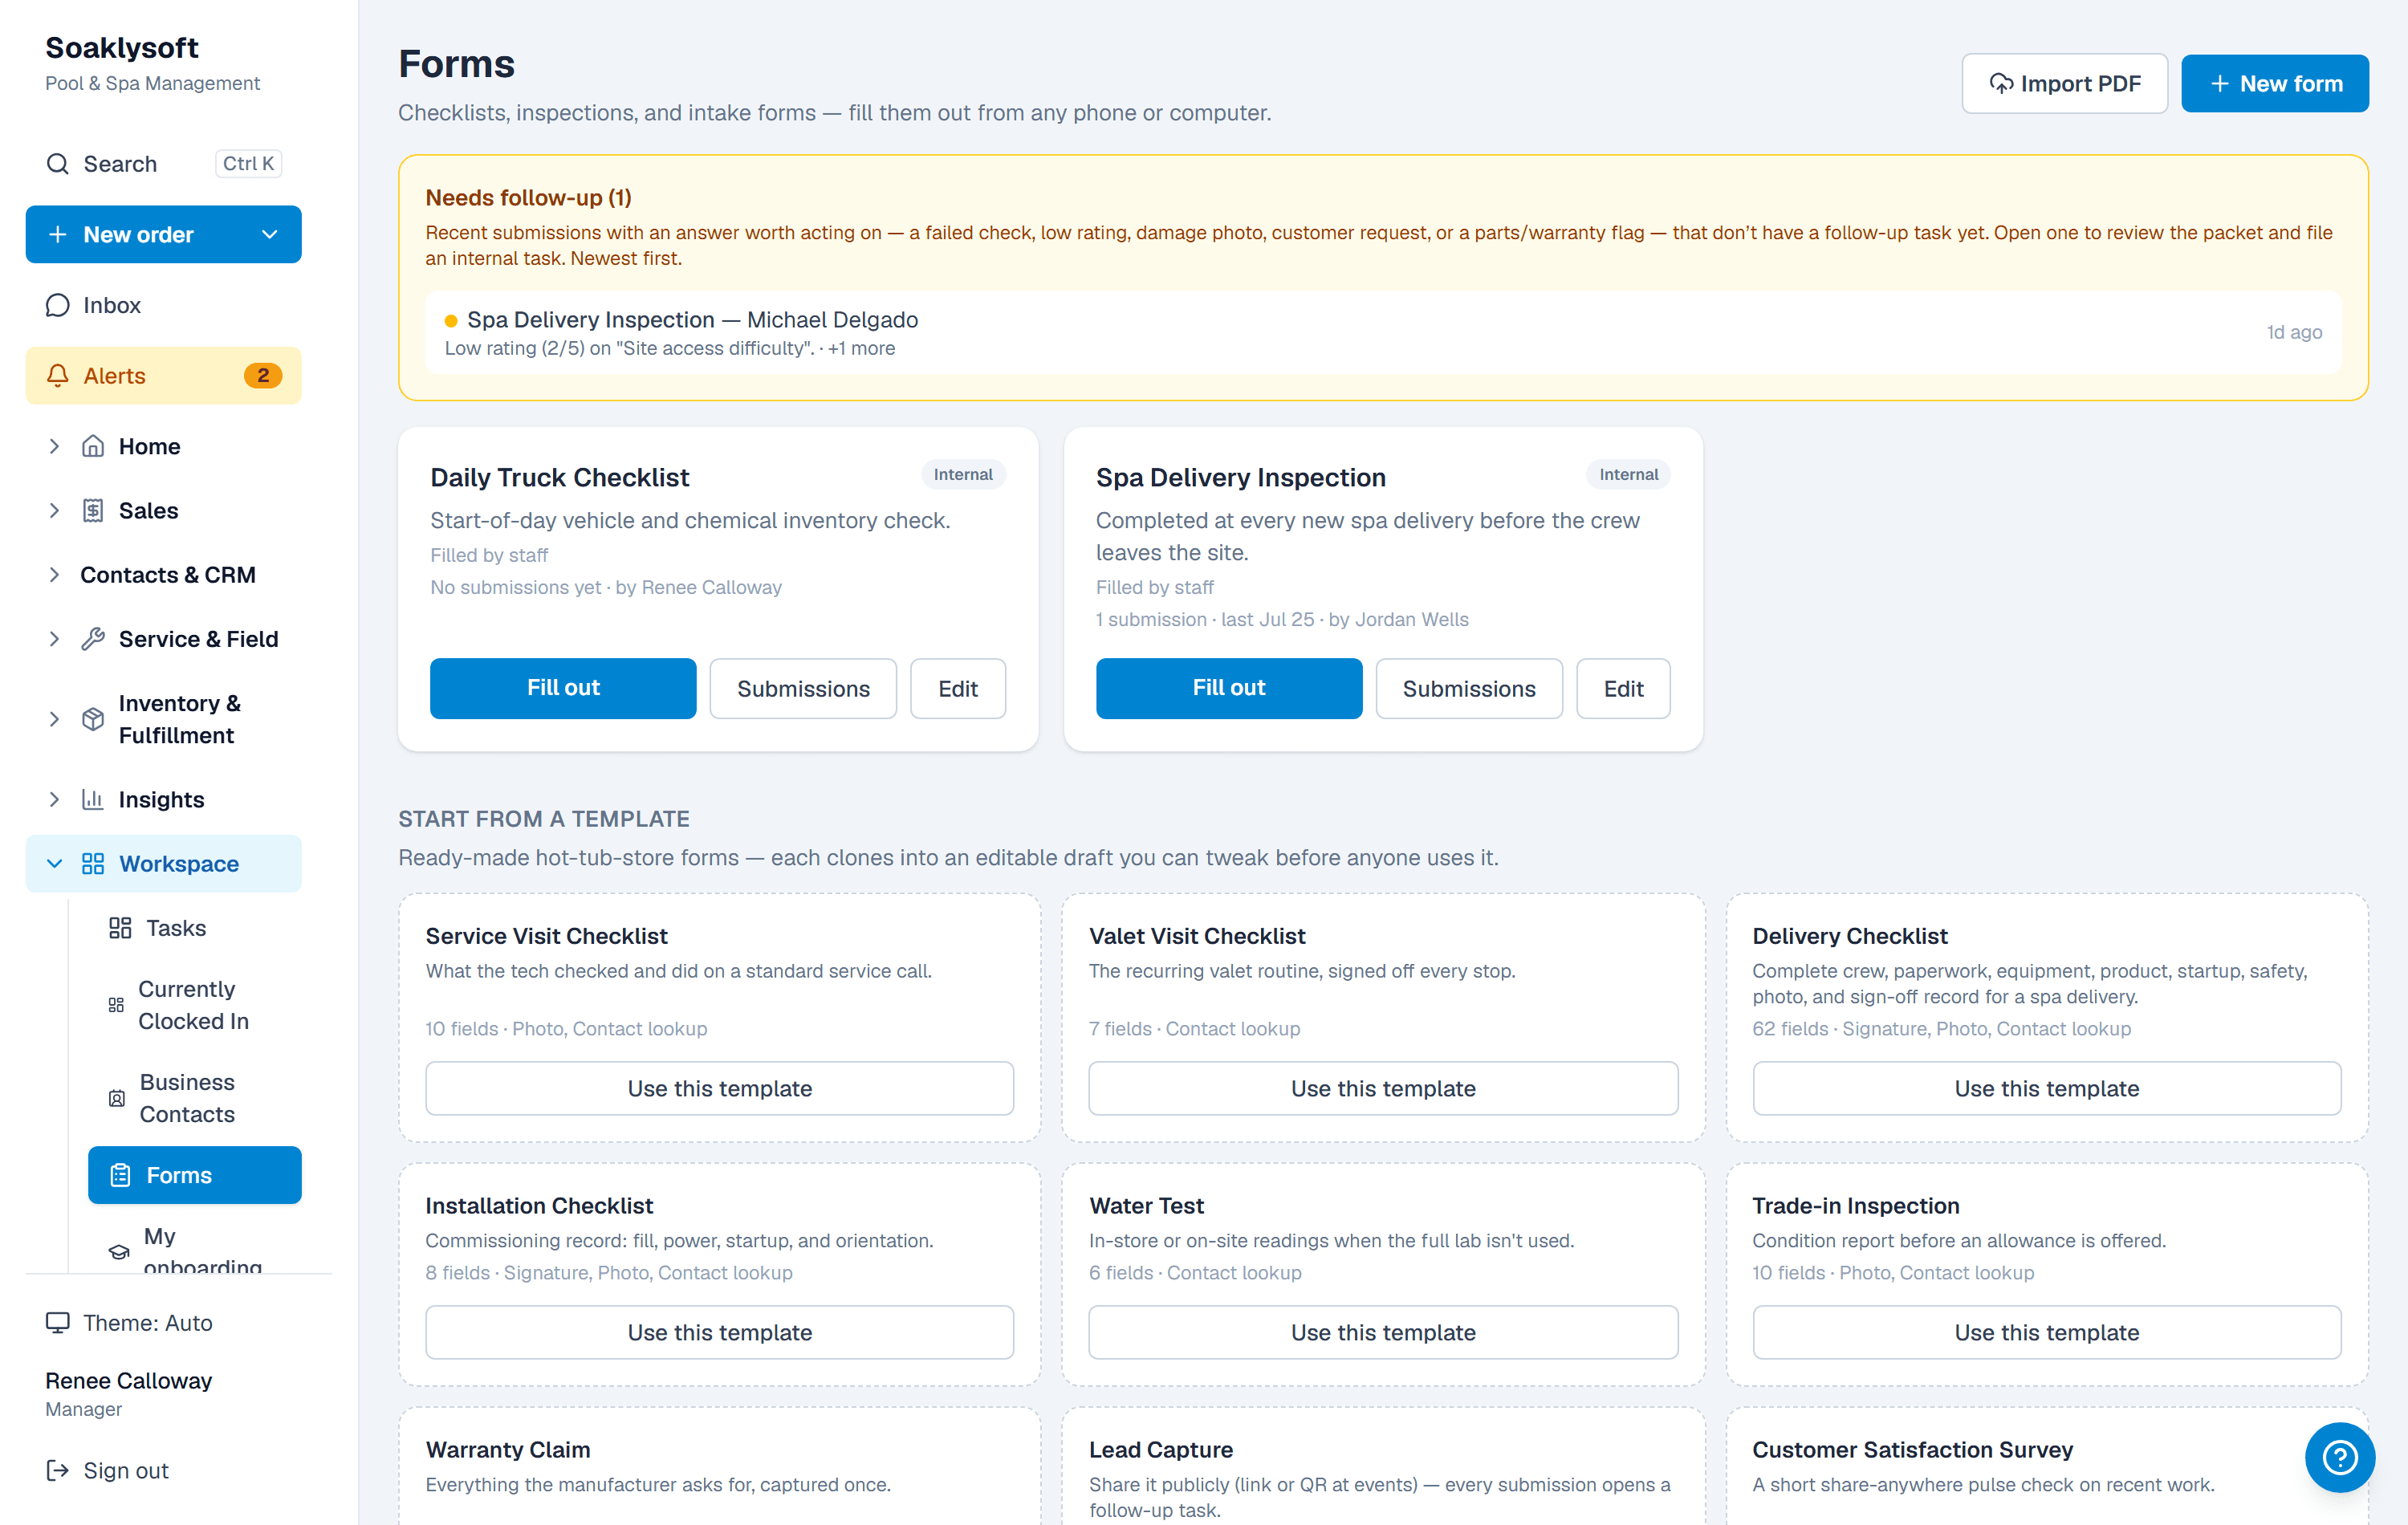Viewport: 2408px width, 1525px height.
Task: Click the Home house icon
Action: (x=93, y=446)
